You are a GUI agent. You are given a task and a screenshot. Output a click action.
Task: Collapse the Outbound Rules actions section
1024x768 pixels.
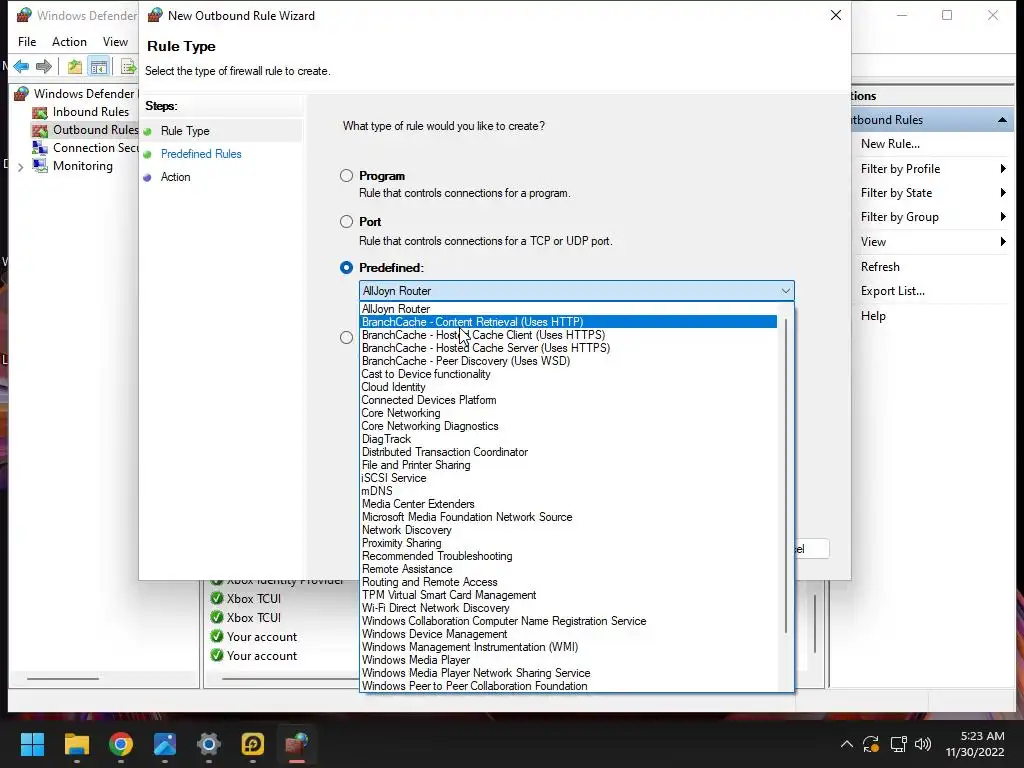(1002, 120)
